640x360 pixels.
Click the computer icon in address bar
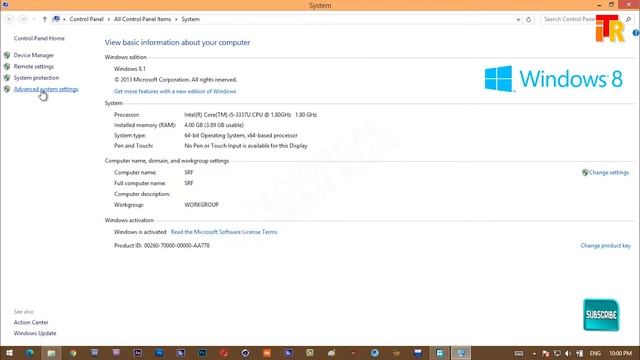click(56, 19)
